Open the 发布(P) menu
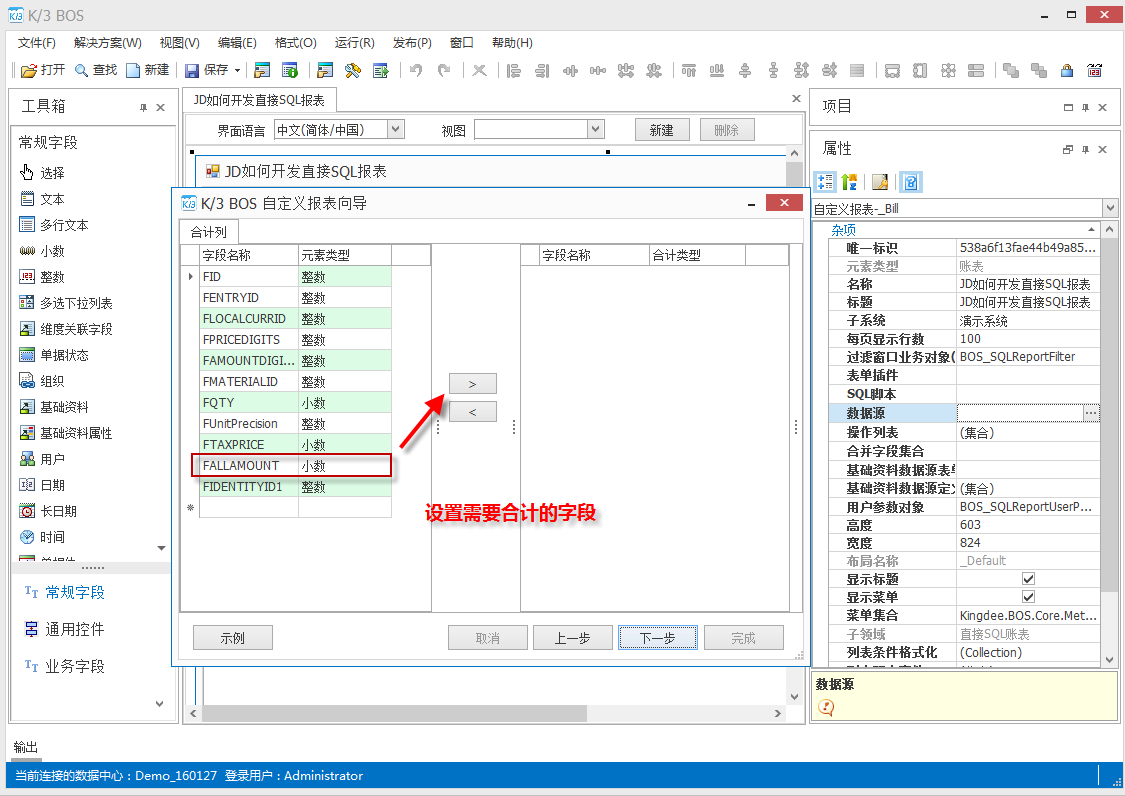Viewport: 1125px width, 796px height. (412, 42)
